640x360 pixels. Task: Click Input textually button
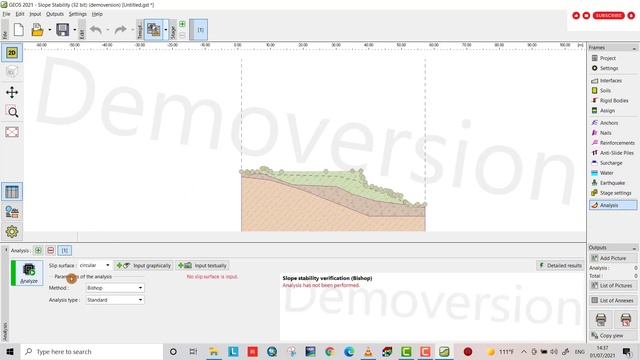(202, 265)
